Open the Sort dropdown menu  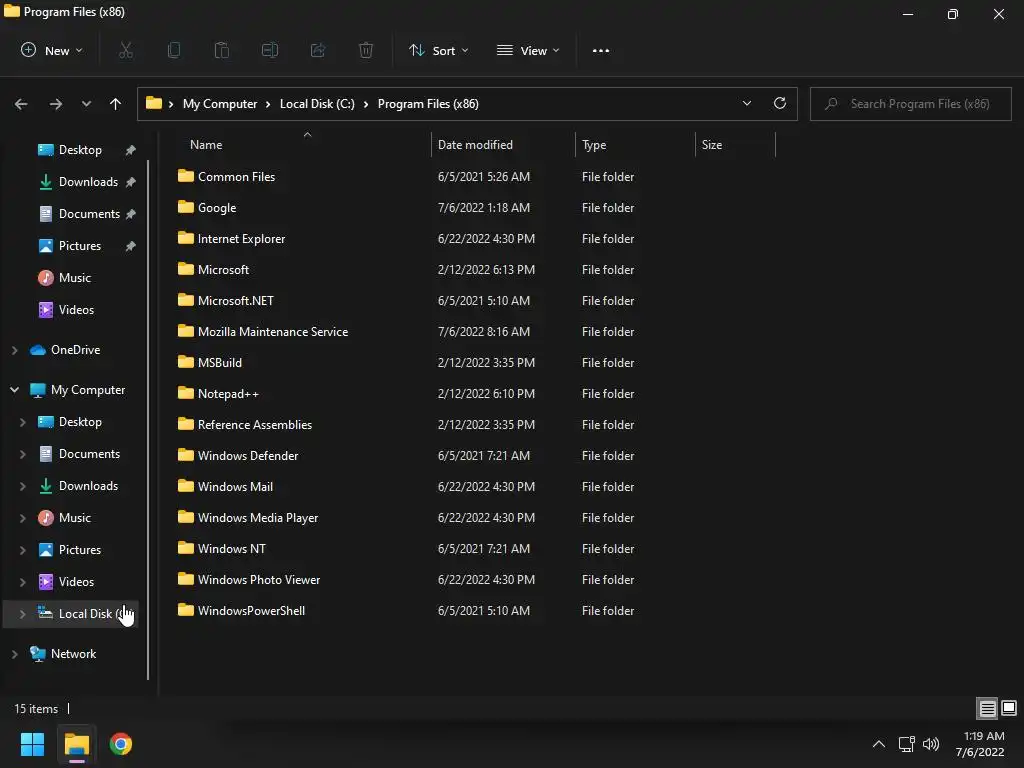(x=438, y=50)
